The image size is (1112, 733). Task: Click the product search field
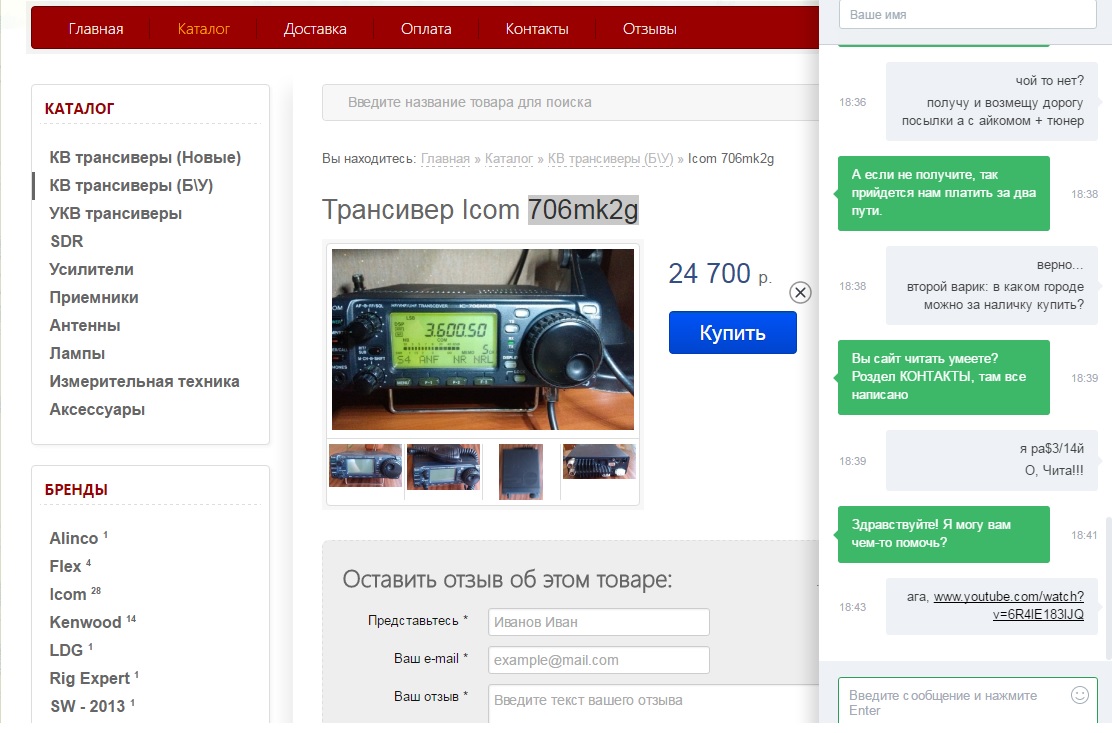[571, 103]
